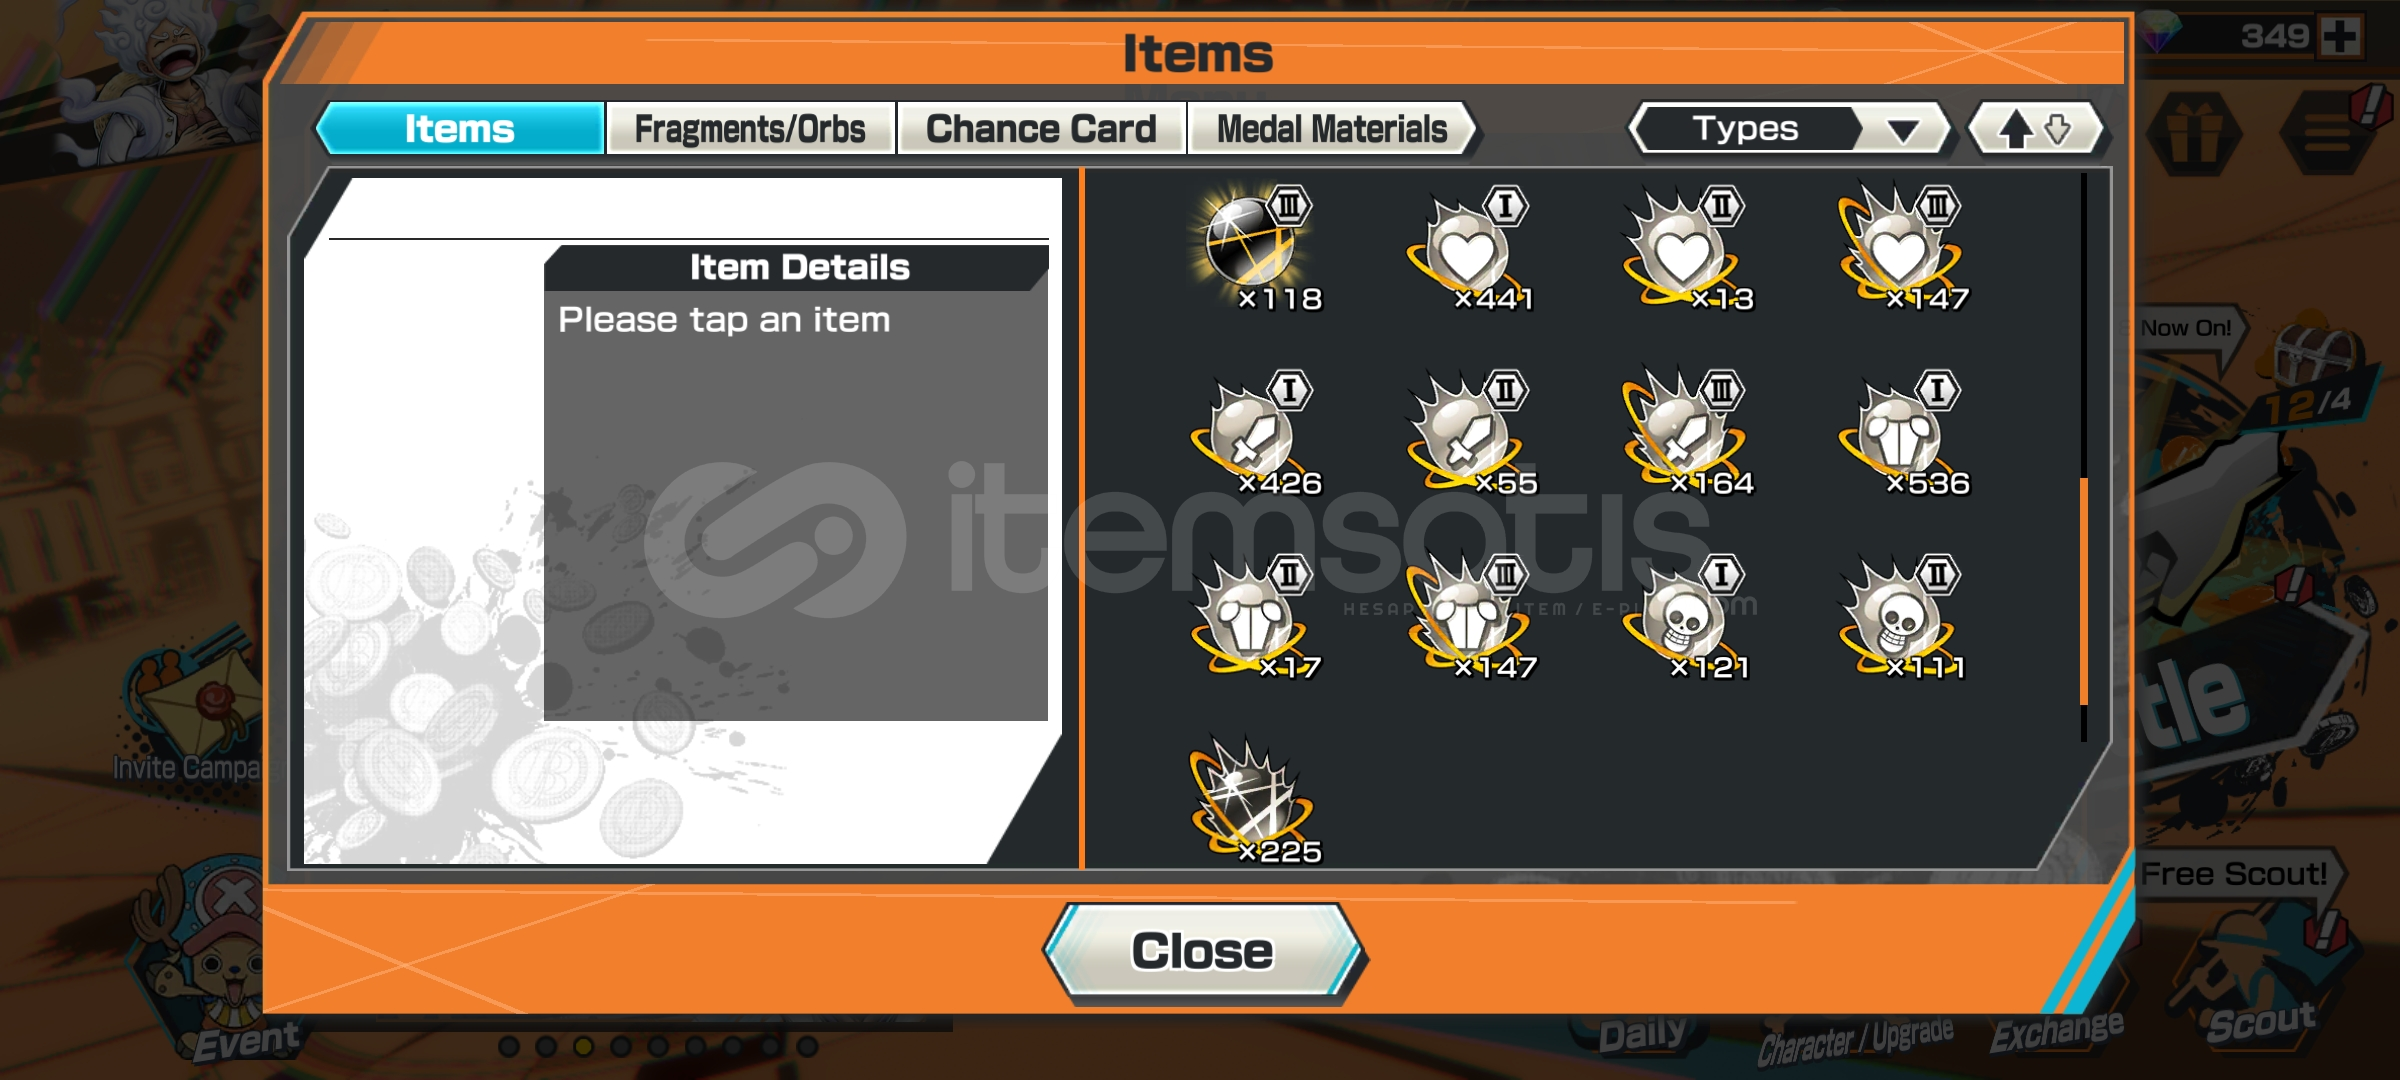Go to the Medal Materials tab
2400x1080 pixels.
(1332, 129)
